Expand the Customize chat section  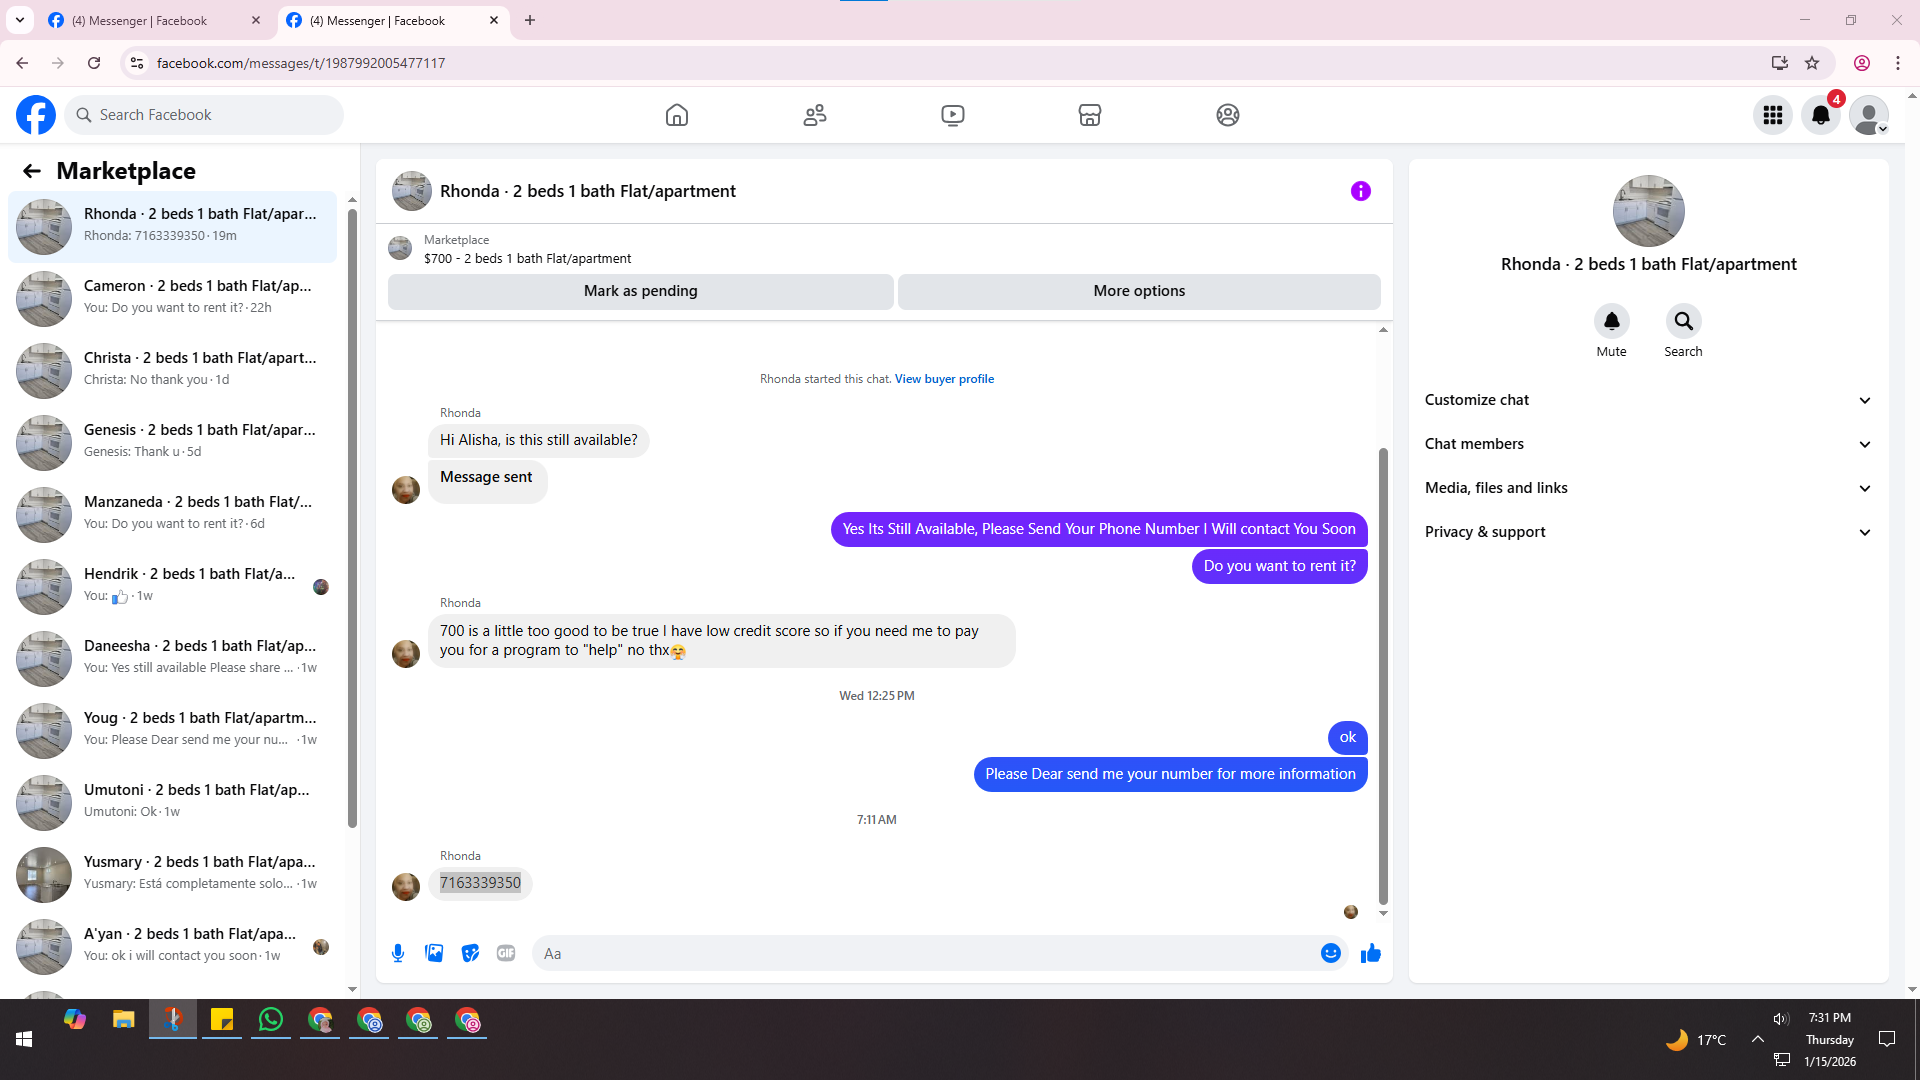click(x=1647, y=400)
